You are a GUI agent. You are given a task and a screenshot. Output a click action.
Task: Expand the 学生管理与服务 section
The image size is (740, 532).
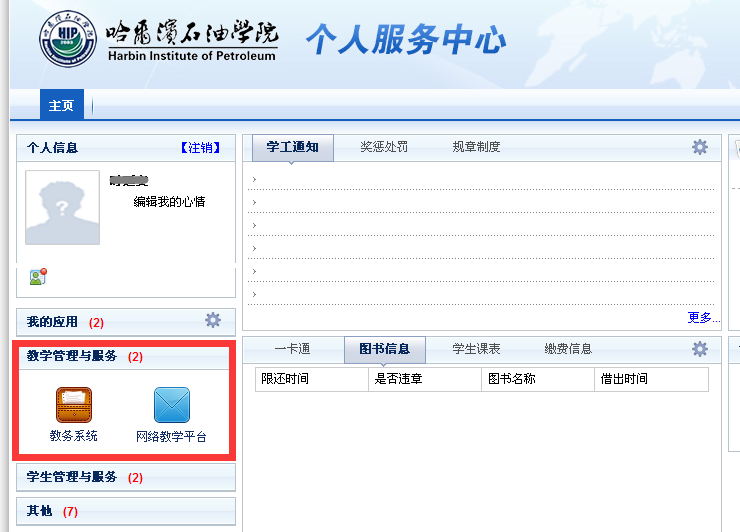(72, 477)
